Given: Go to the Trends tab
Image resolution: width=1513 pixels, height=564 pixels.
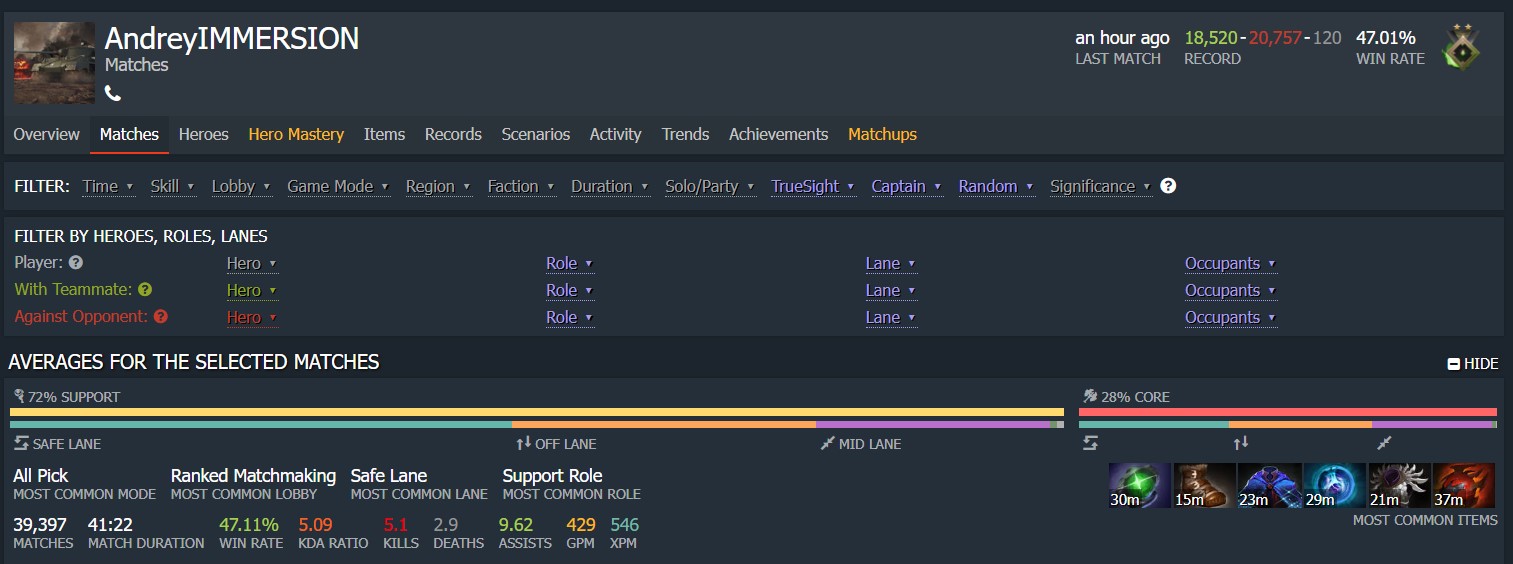Looking at the screenshot, I should (685, 134).
